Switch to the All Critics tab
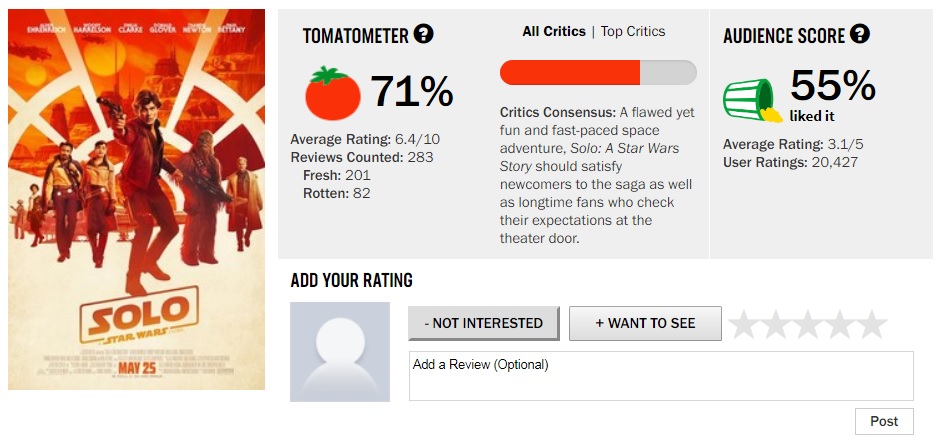The image size is (939, 440). tap(554, 32)
